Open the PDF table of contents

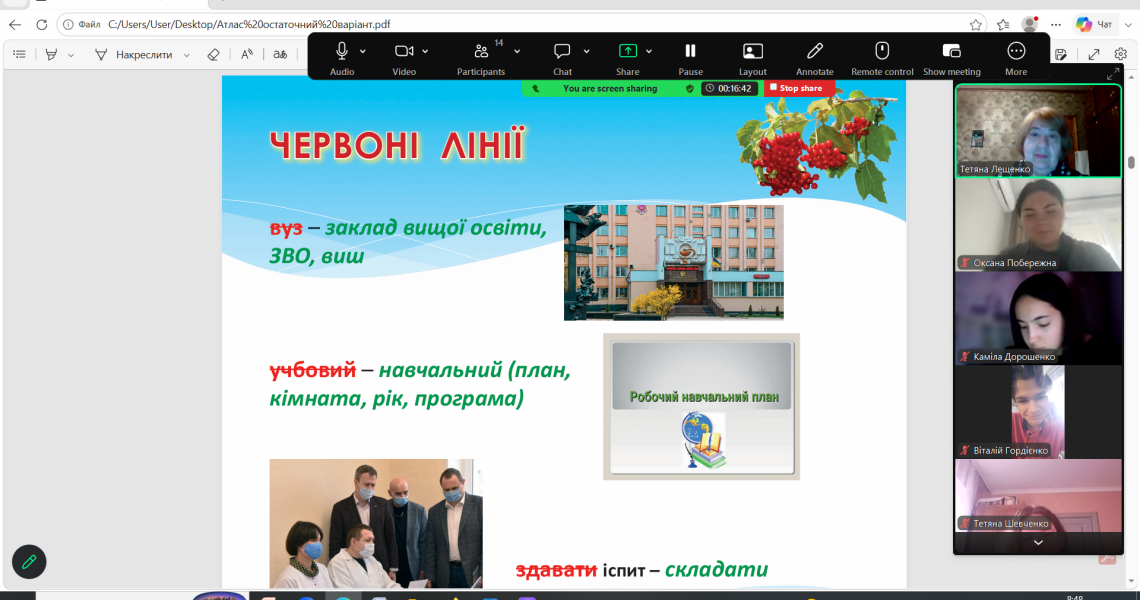[x=20, y=55]
